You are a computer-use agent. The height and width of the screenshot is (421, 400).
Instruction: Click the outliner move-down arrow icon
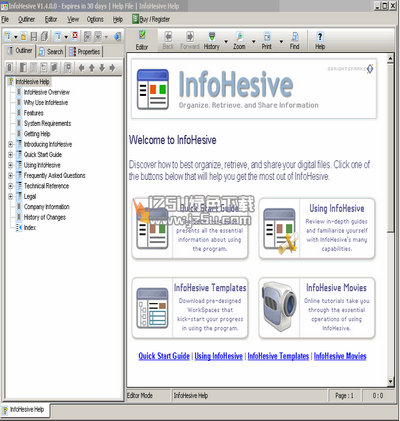pos(102,68)
